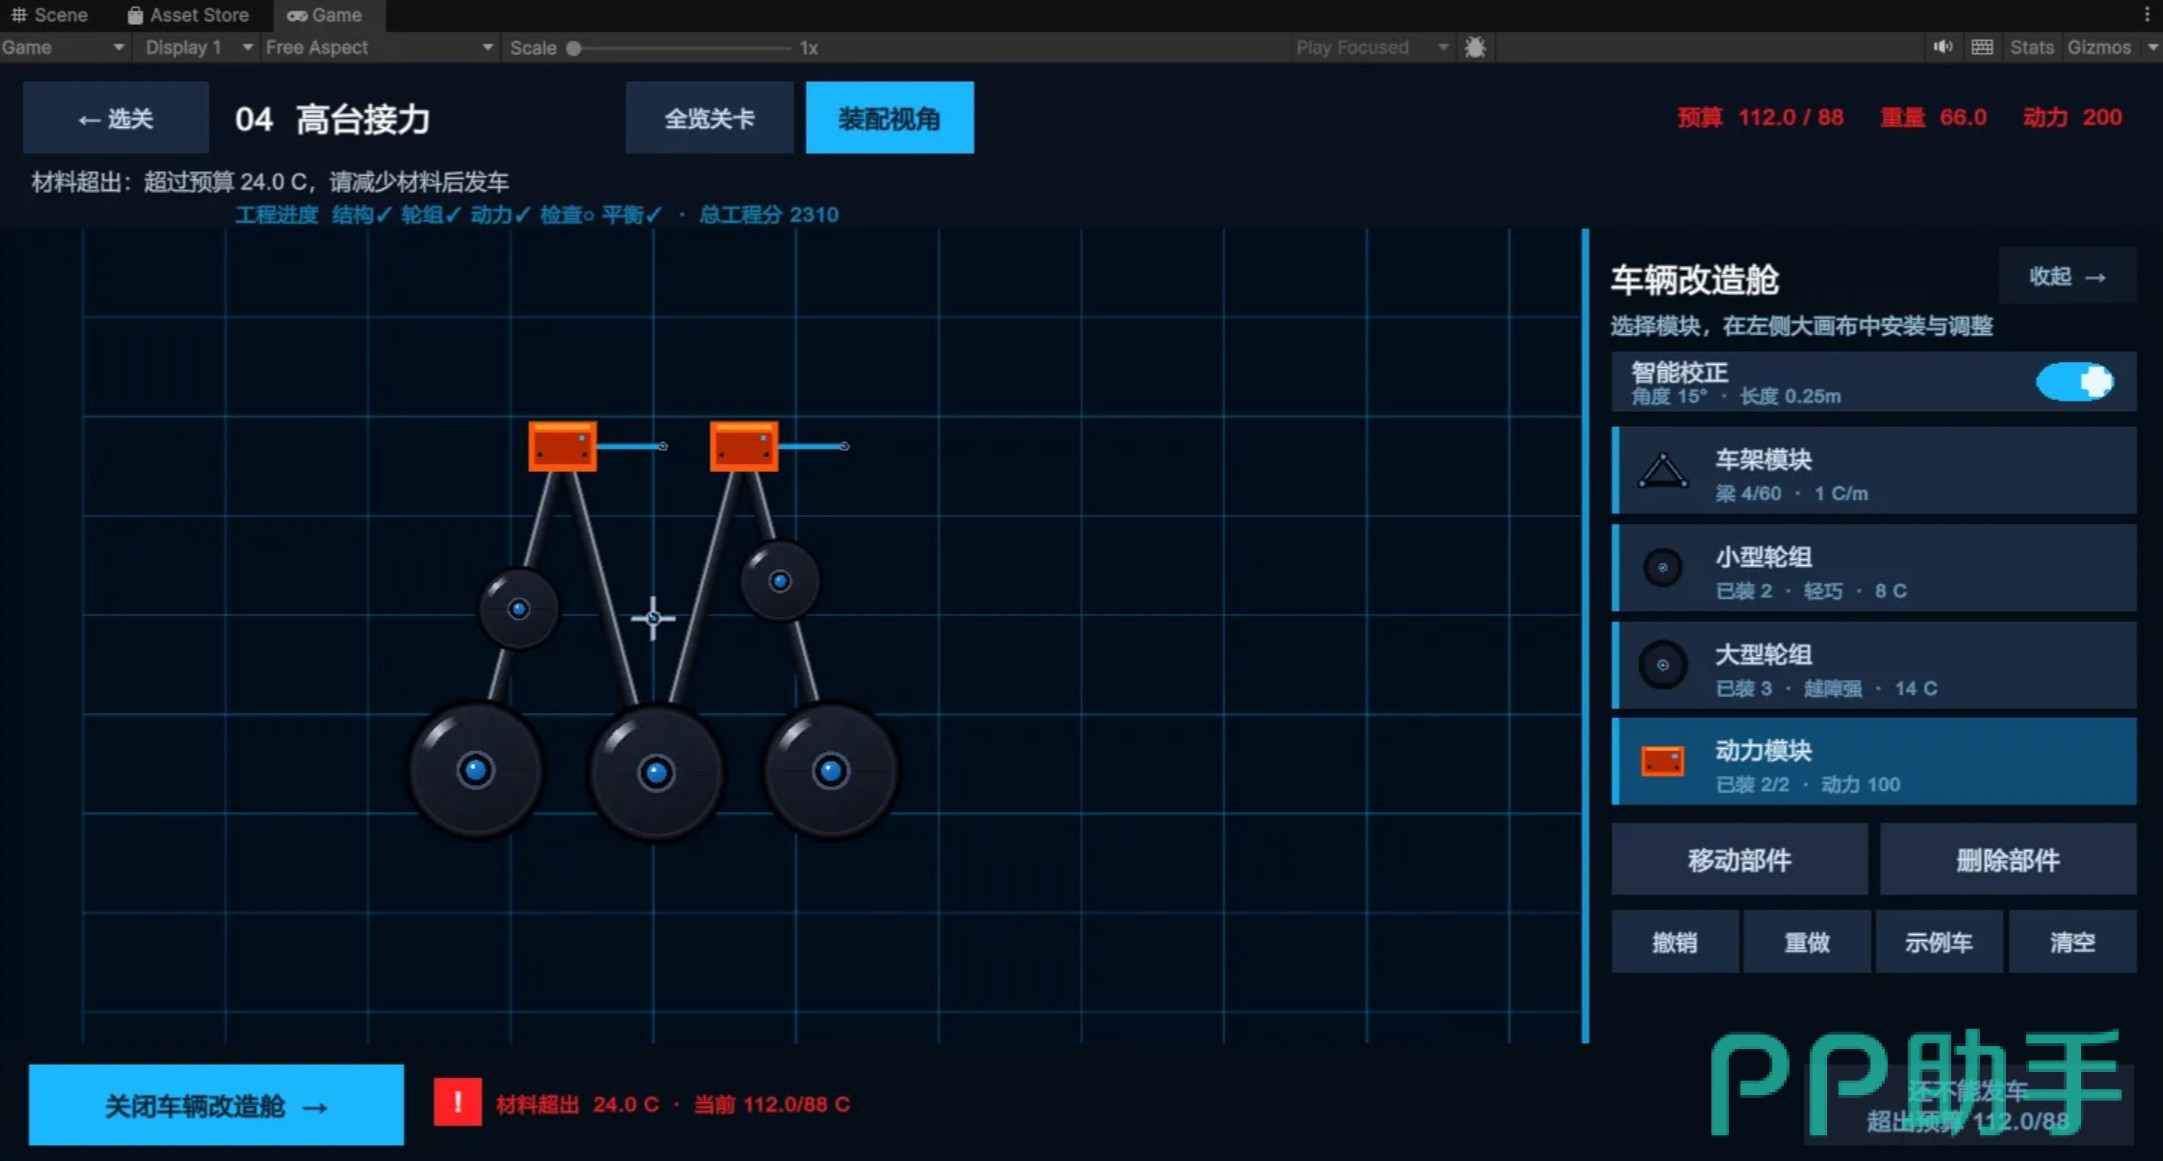2163x1161 pixels.
Task: Collapse the panel with 收起
Action: (x=2067, y=276)
